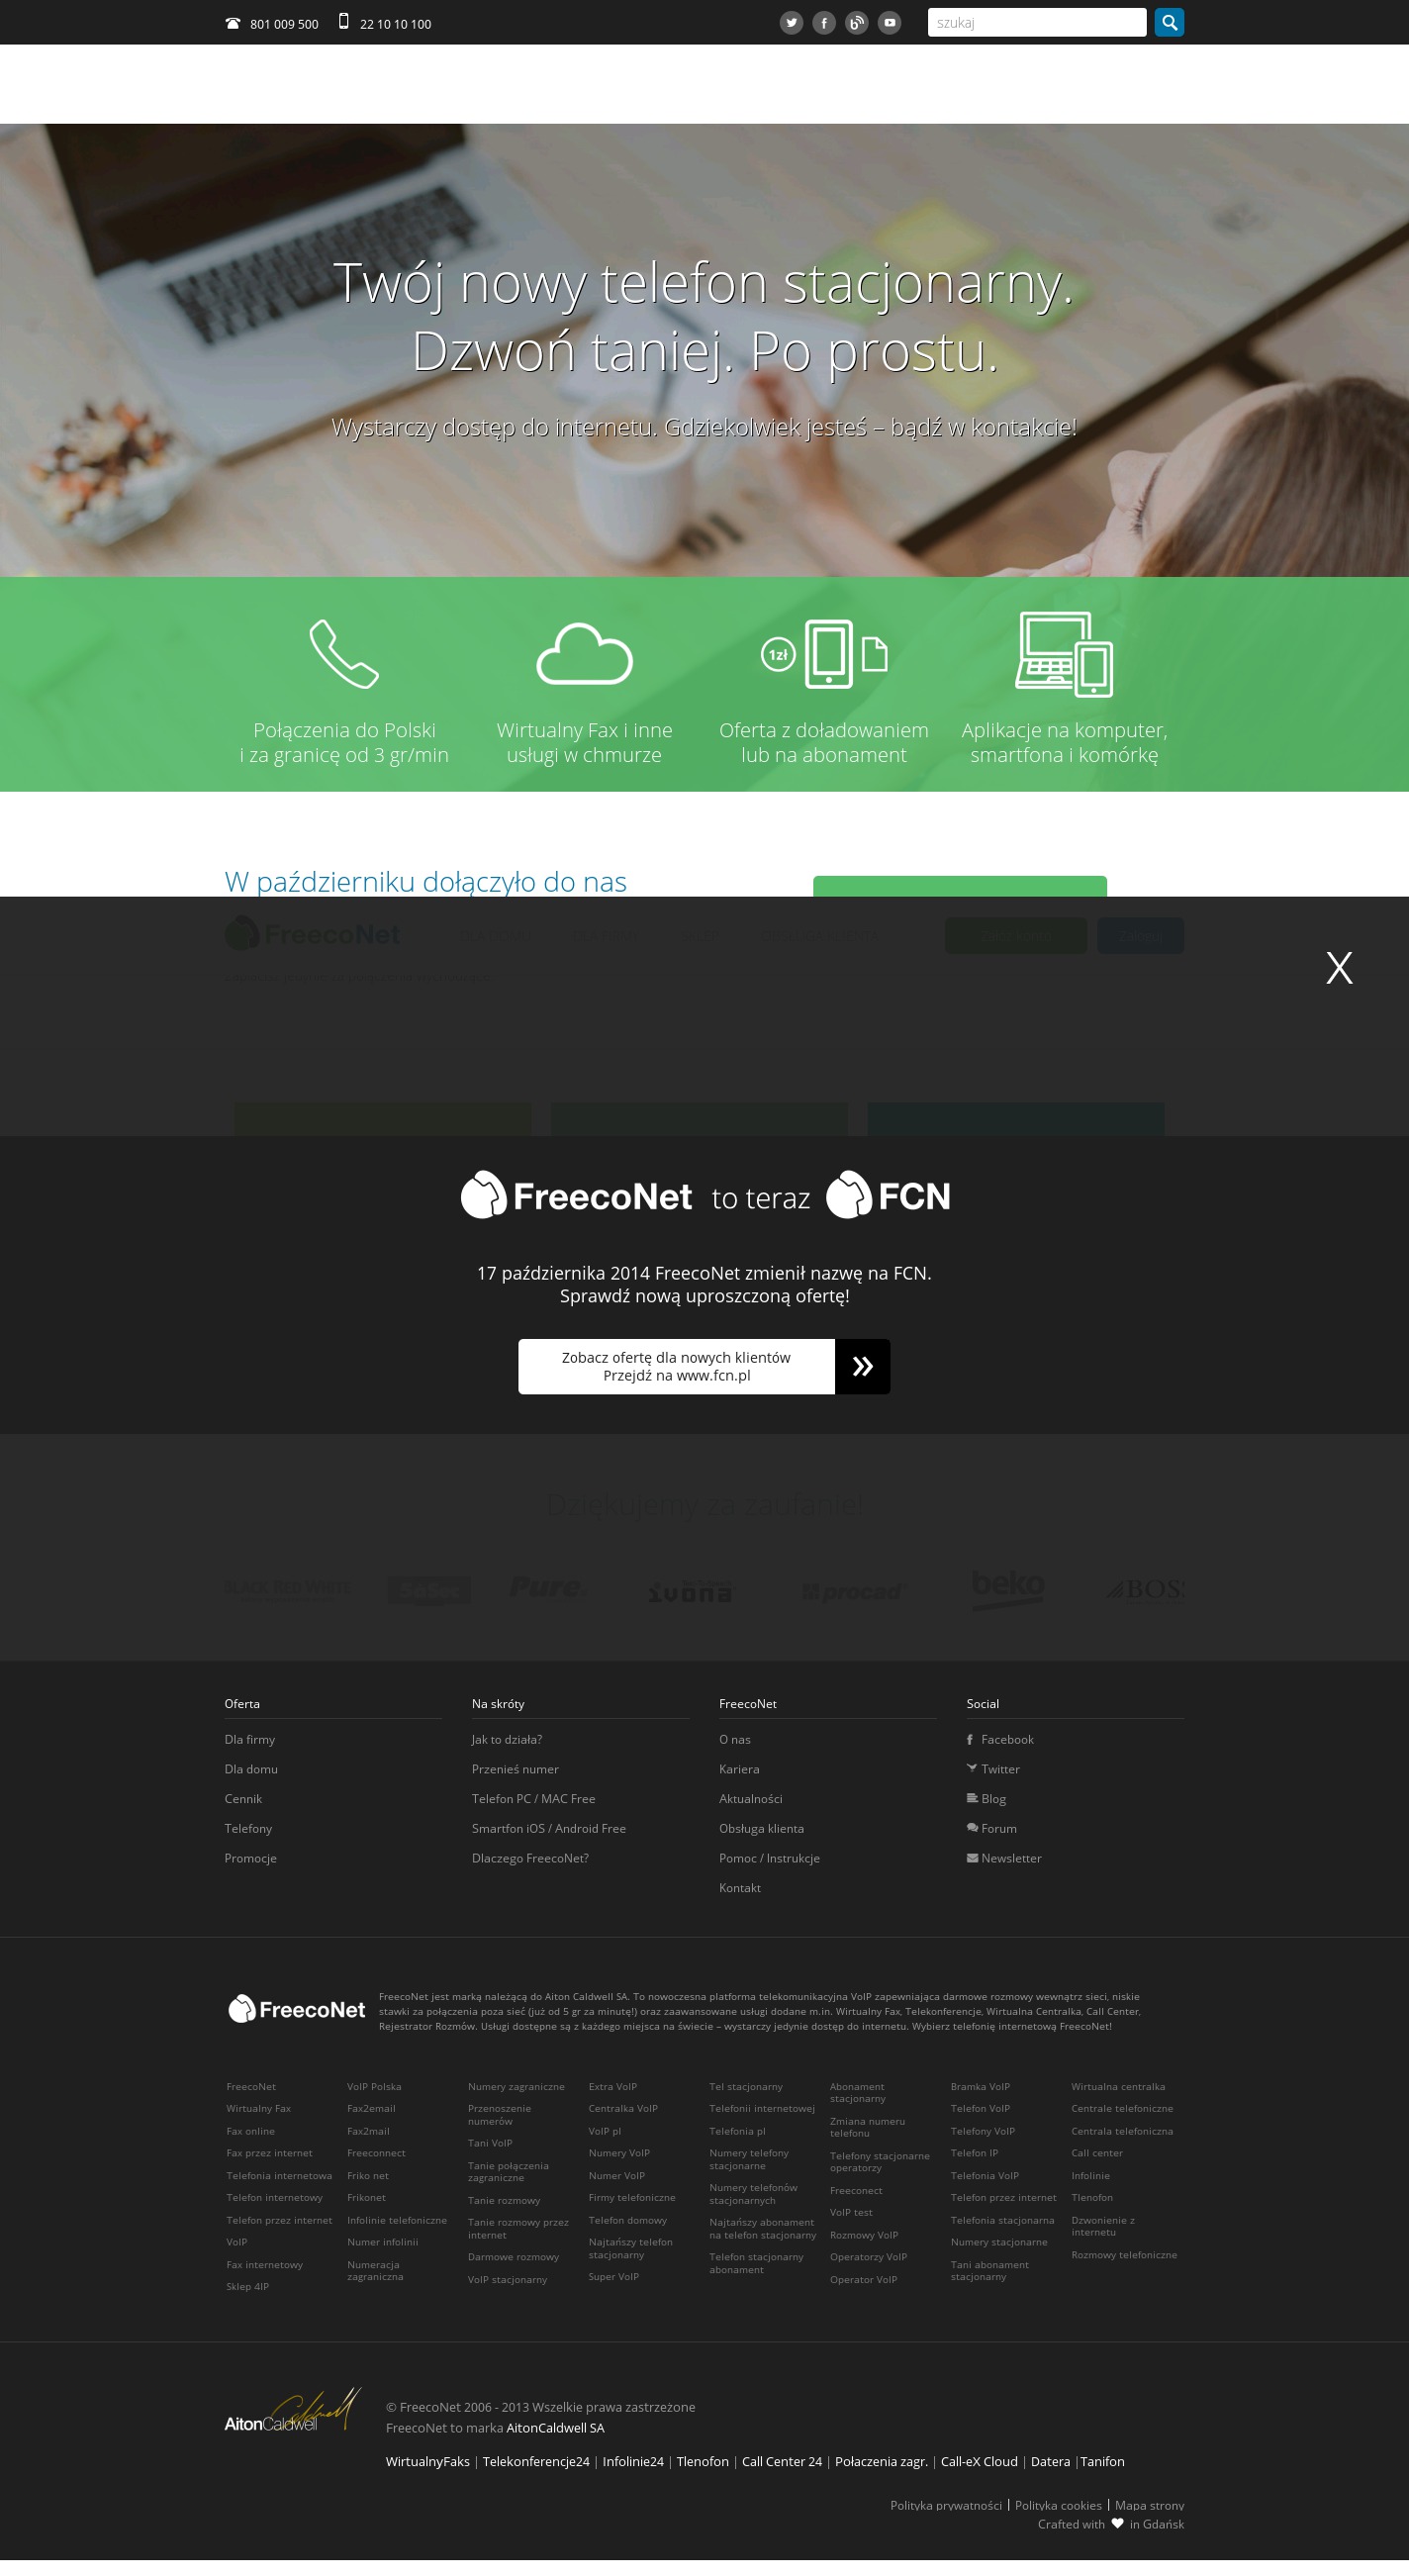Viewport: 1409px width, 2576px height.
Task: Click into the szukaj search field
Action: (1036, 23)
